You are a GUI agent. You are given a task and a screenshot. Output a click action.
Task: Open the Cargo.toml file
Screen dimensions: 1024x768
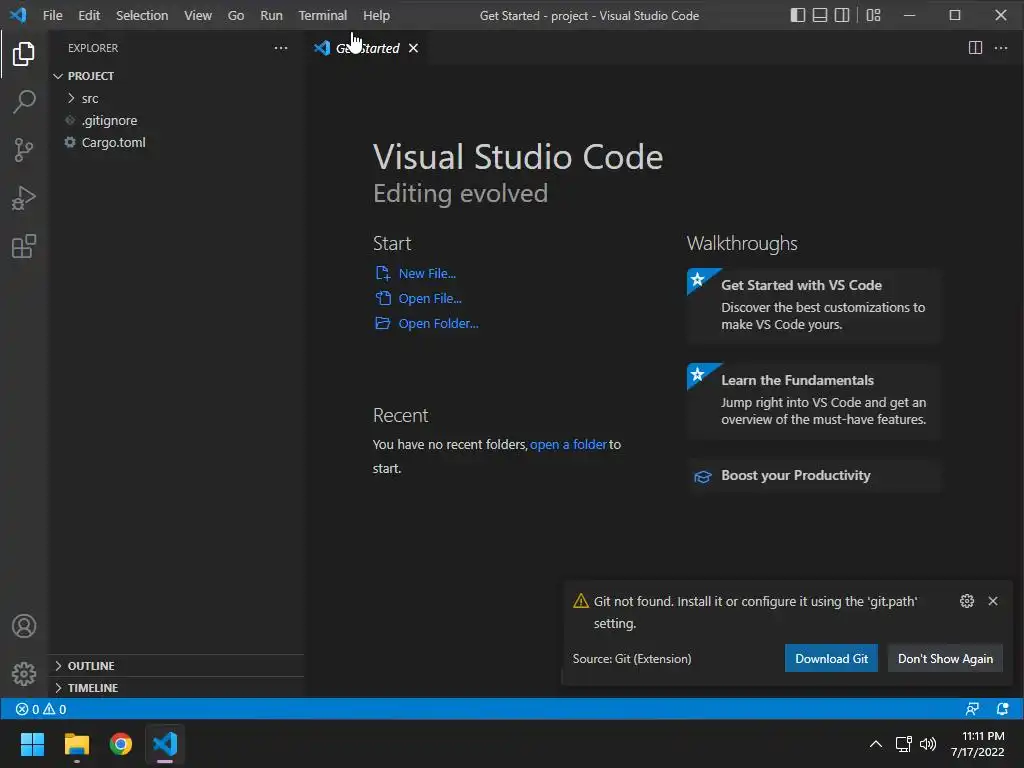point(176,142)
